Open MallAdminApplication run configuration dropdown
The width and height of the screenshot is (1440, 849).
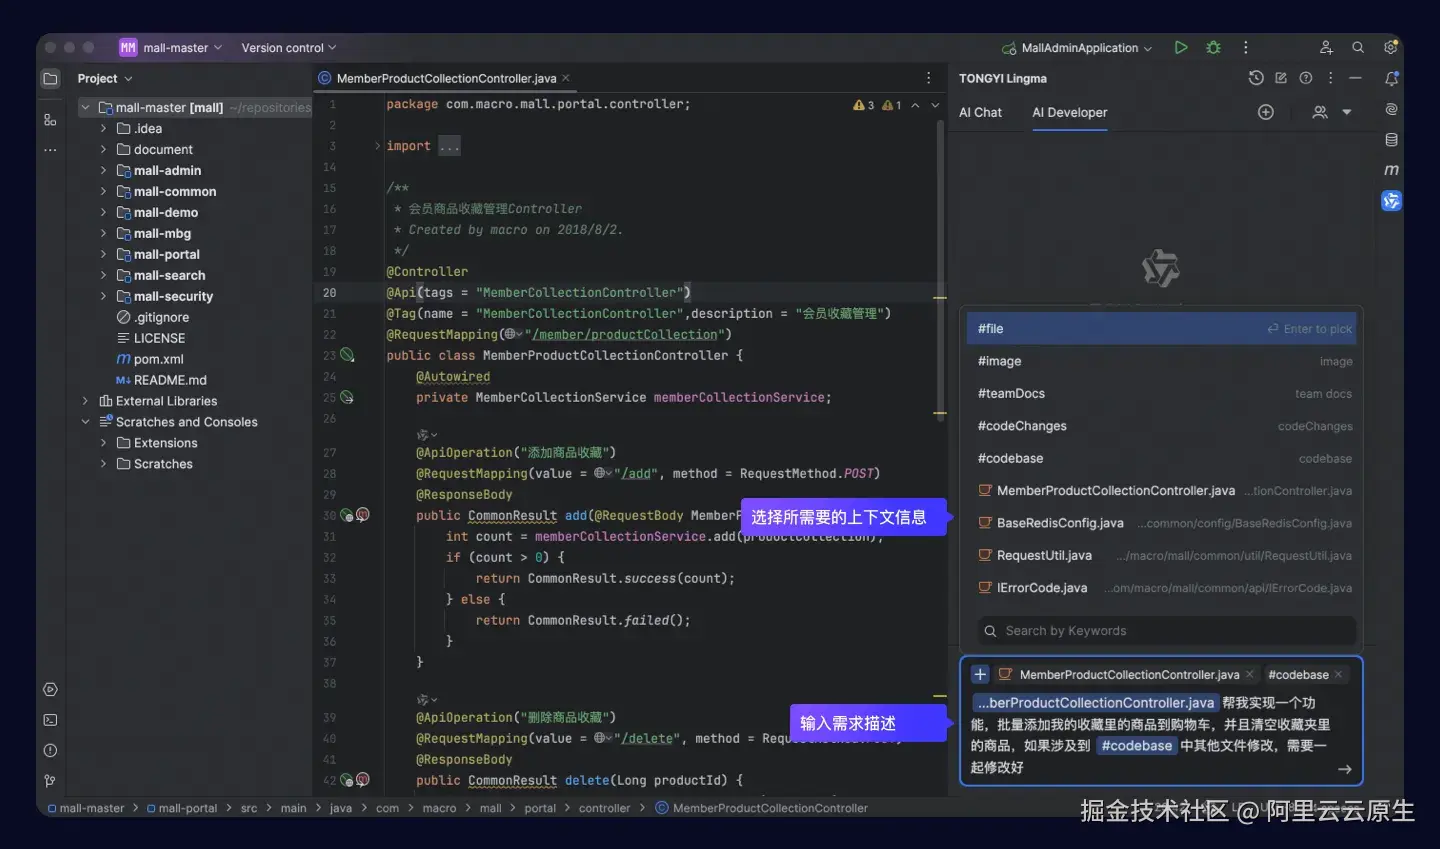[x=1078, y=47]
